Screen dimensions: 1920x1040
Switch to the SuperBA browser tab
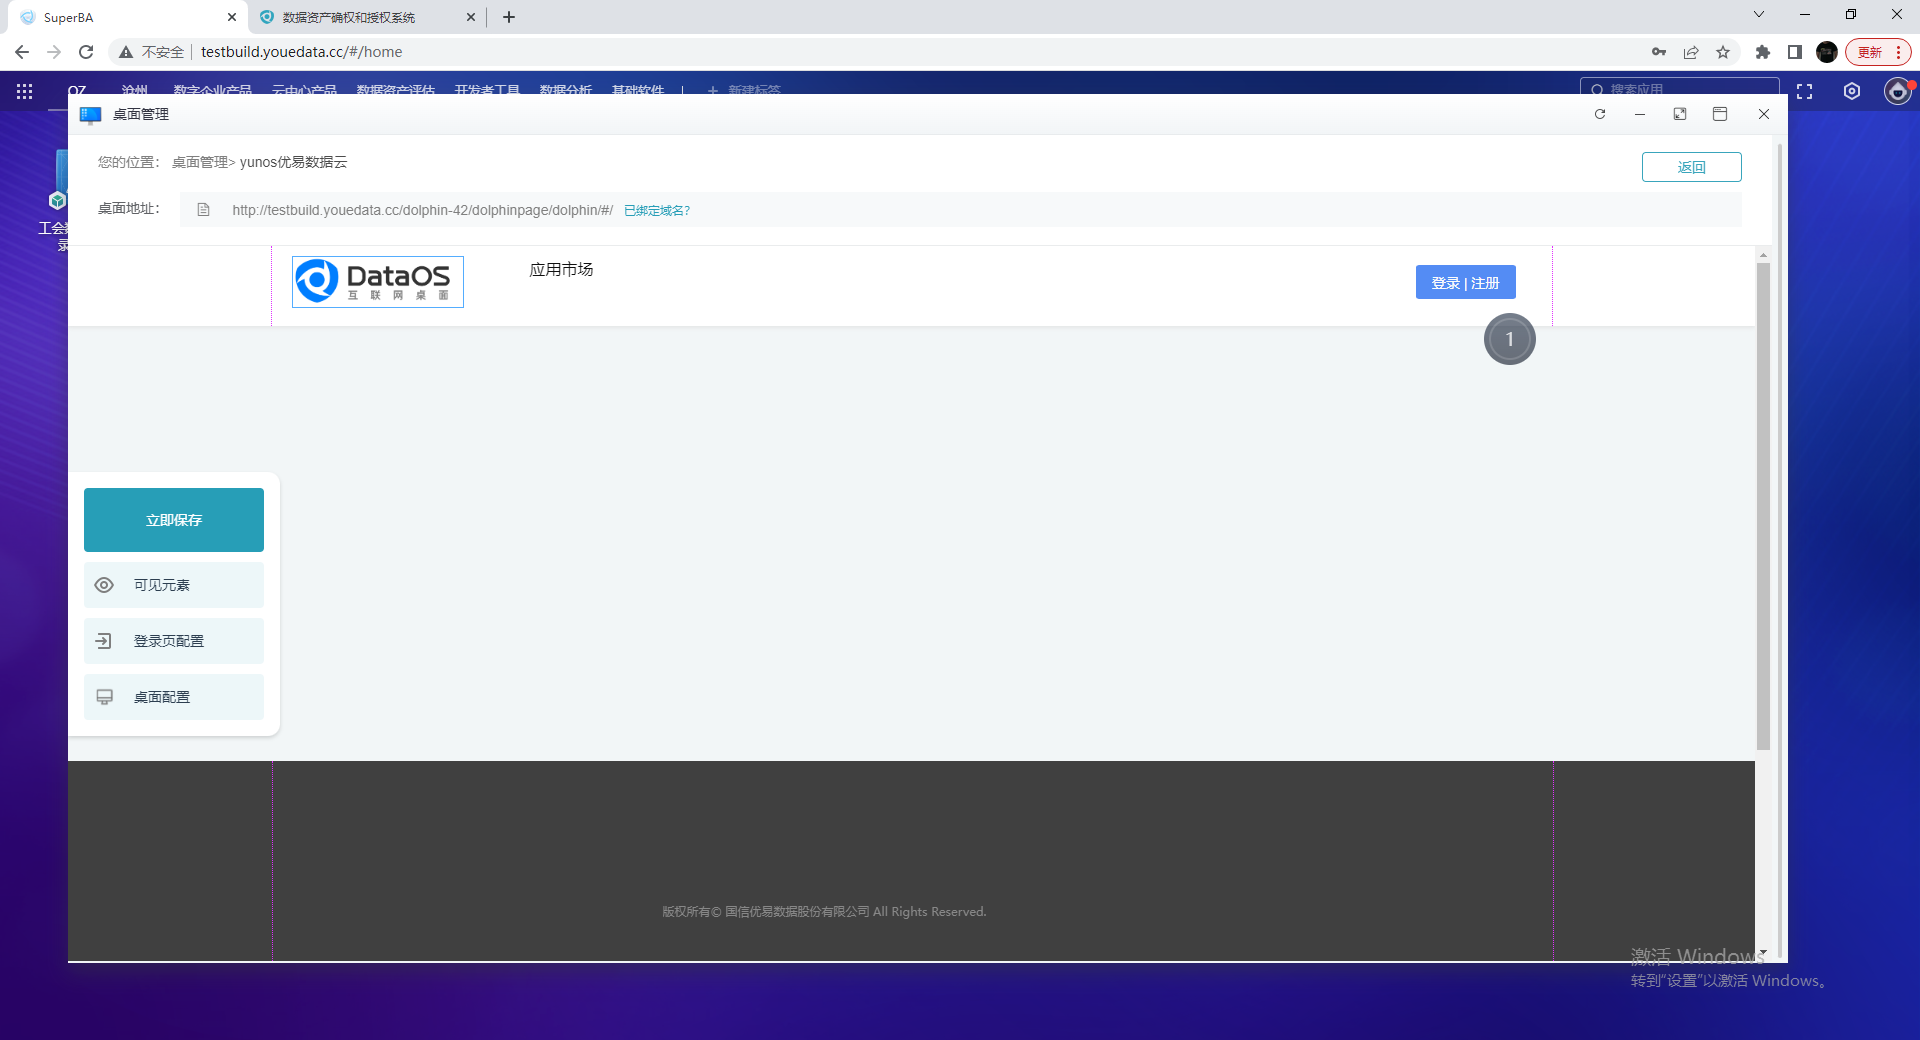pos(128,17)
